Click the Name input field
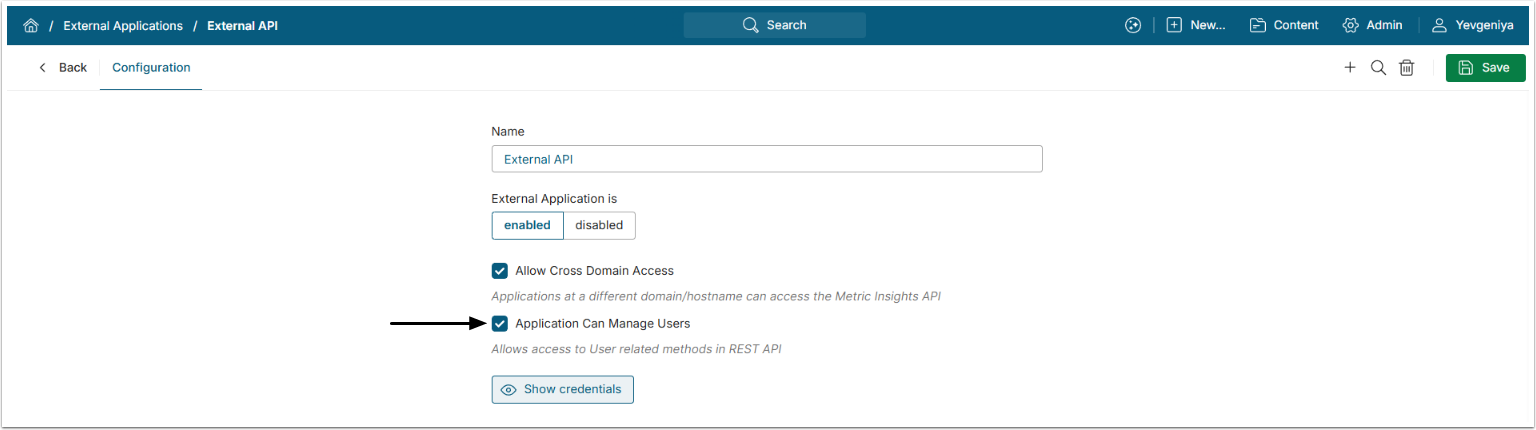This screenshot has height=430, width=1536. click(766, 159)
